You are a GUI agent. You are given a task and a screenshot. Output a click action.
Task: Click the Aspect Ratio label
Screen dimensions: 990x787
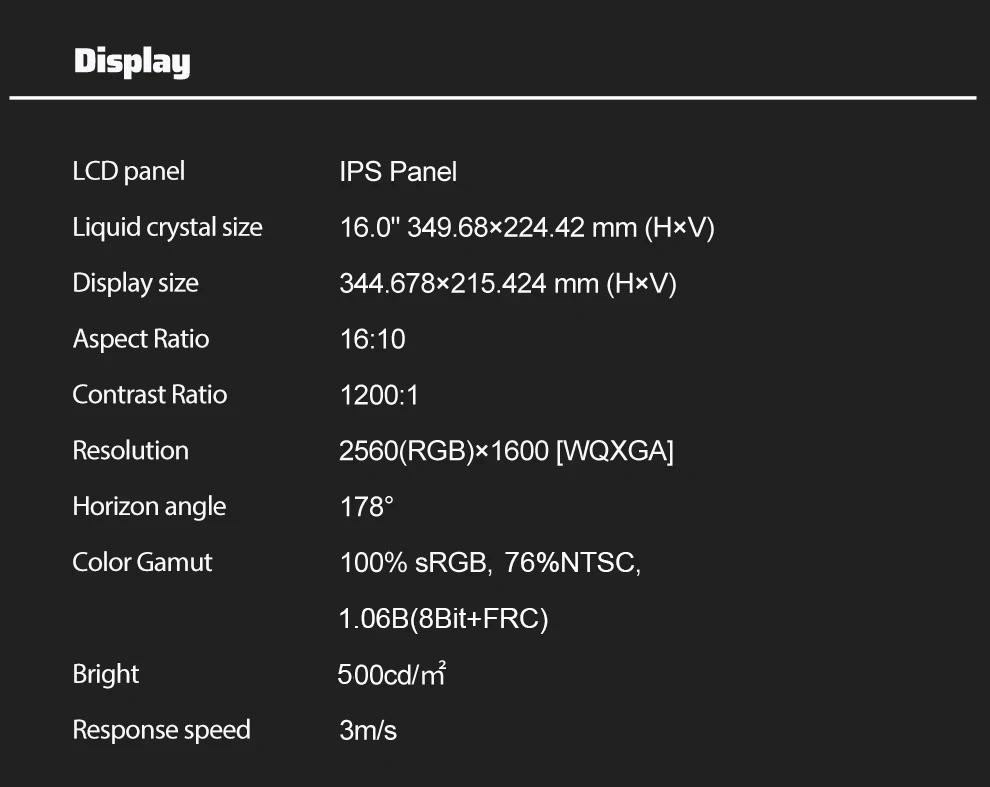pos(141,339)
